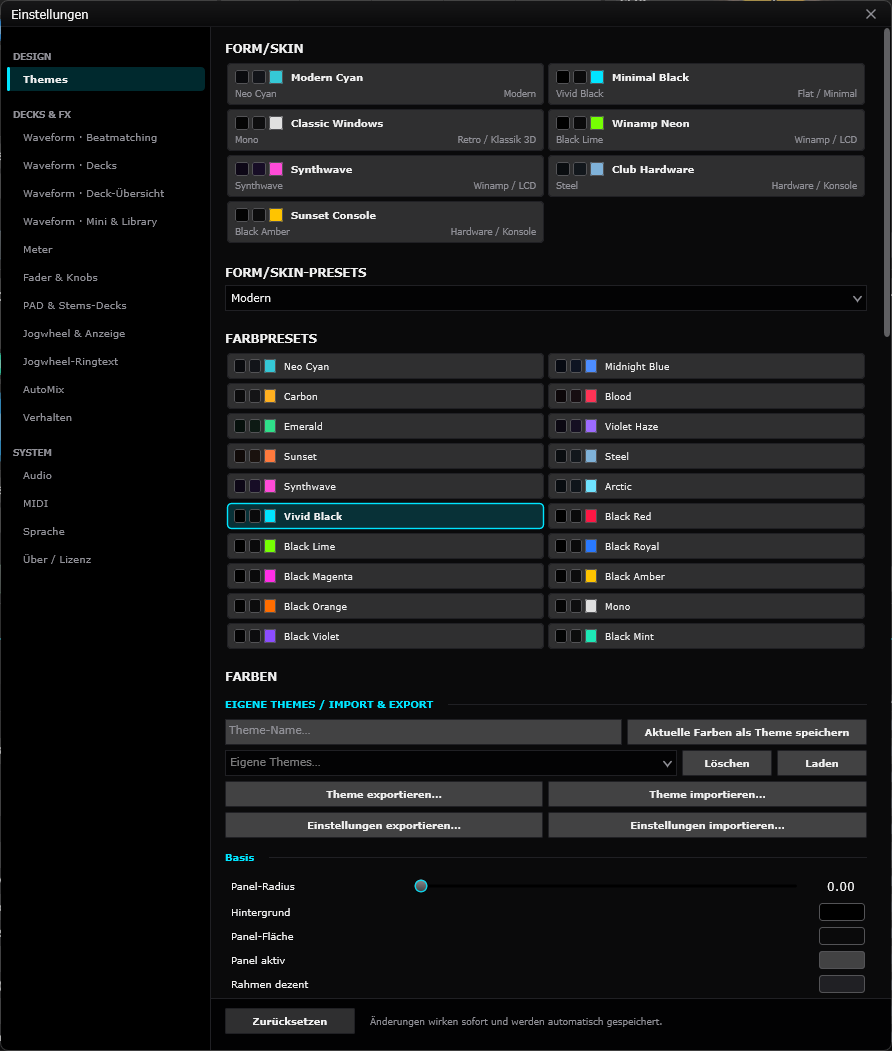
Task: Choose the Mono color preset row
Action: [706, 607]
